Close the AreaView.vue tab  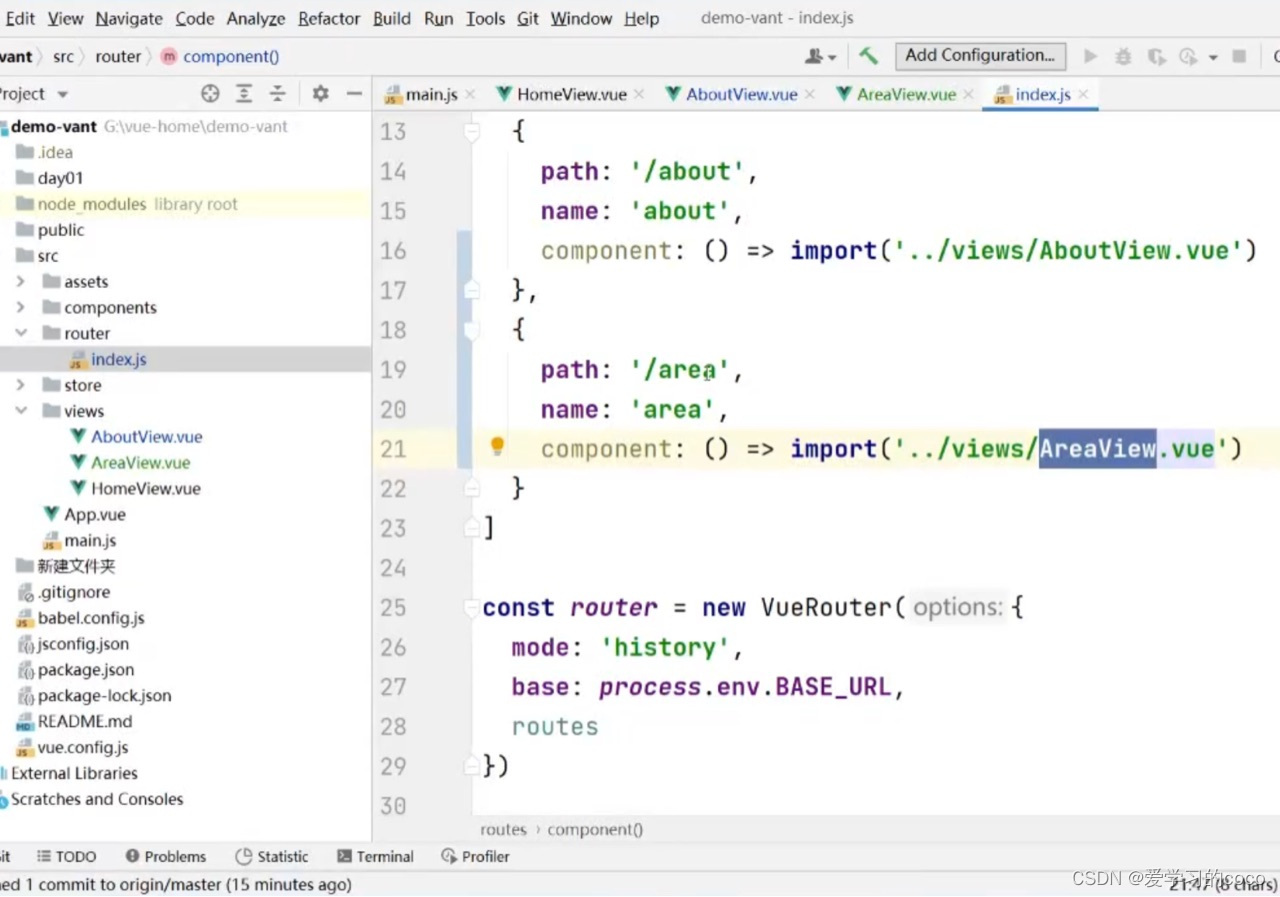[968, 95]
